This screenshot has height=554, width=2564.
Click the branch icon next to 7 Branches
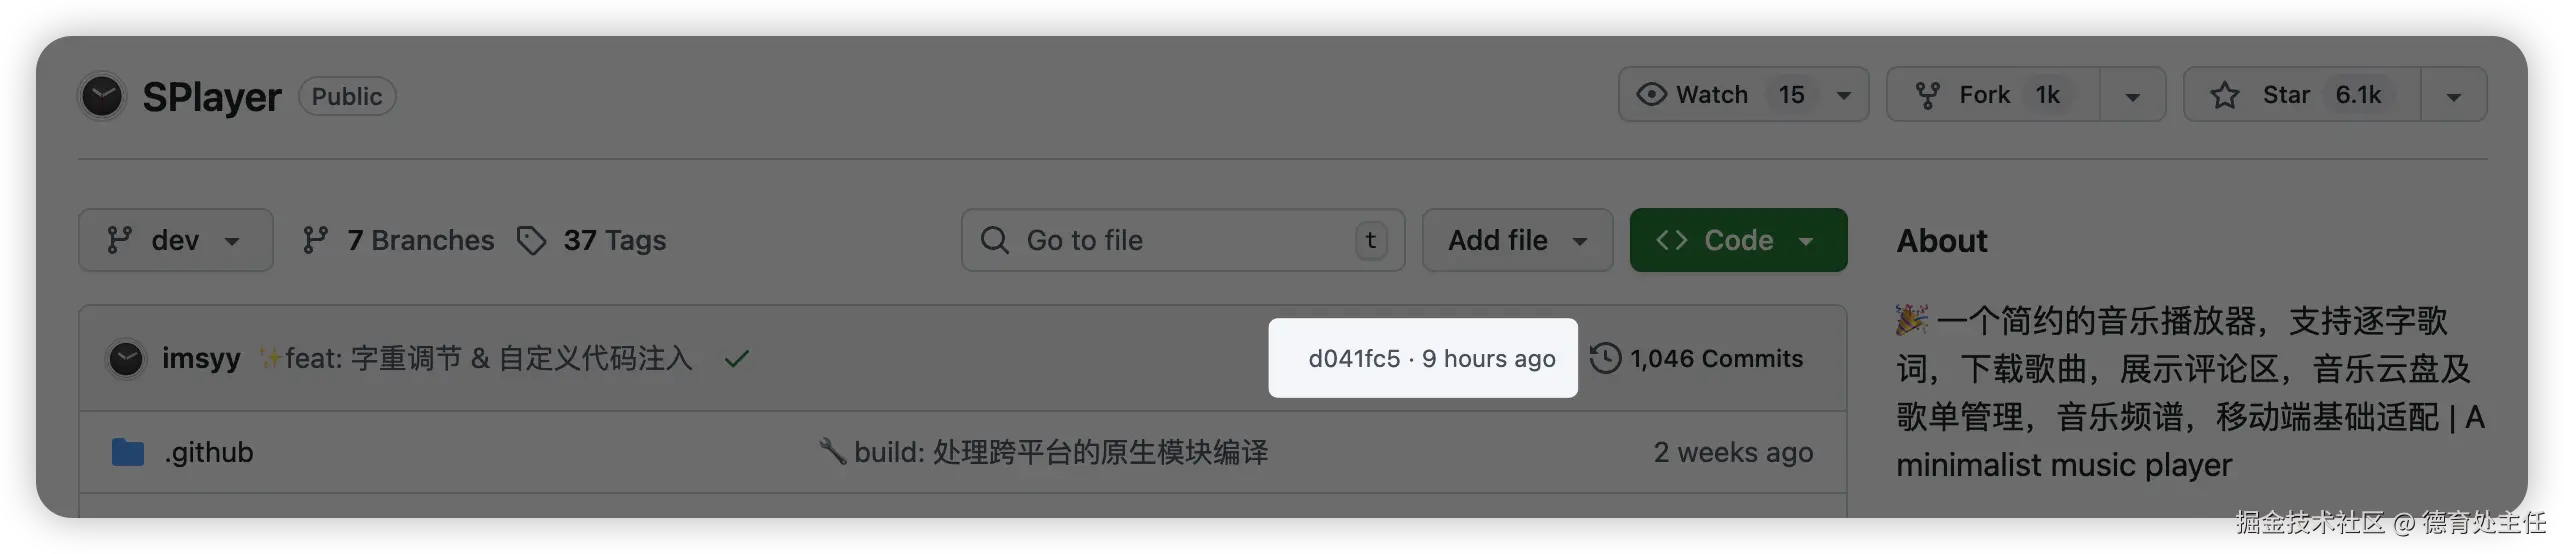[x=315, y=240]
